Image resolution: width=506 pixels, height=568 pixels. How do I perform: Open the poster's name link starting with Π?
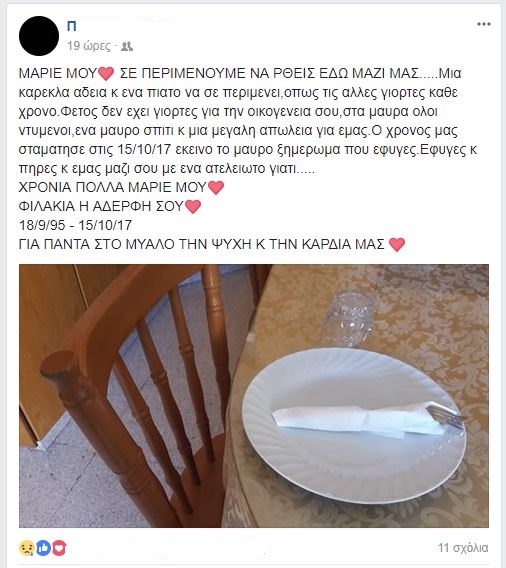pos(72,26)
